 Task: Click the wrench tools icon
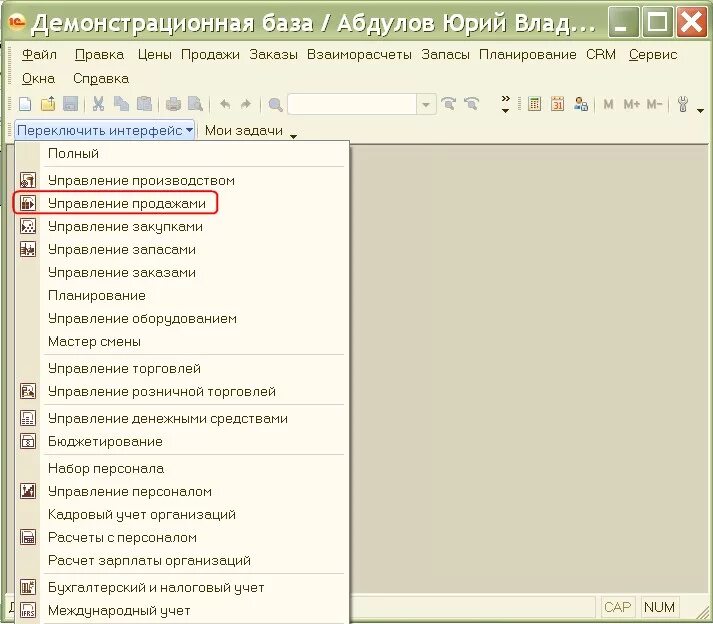[683, 105]
